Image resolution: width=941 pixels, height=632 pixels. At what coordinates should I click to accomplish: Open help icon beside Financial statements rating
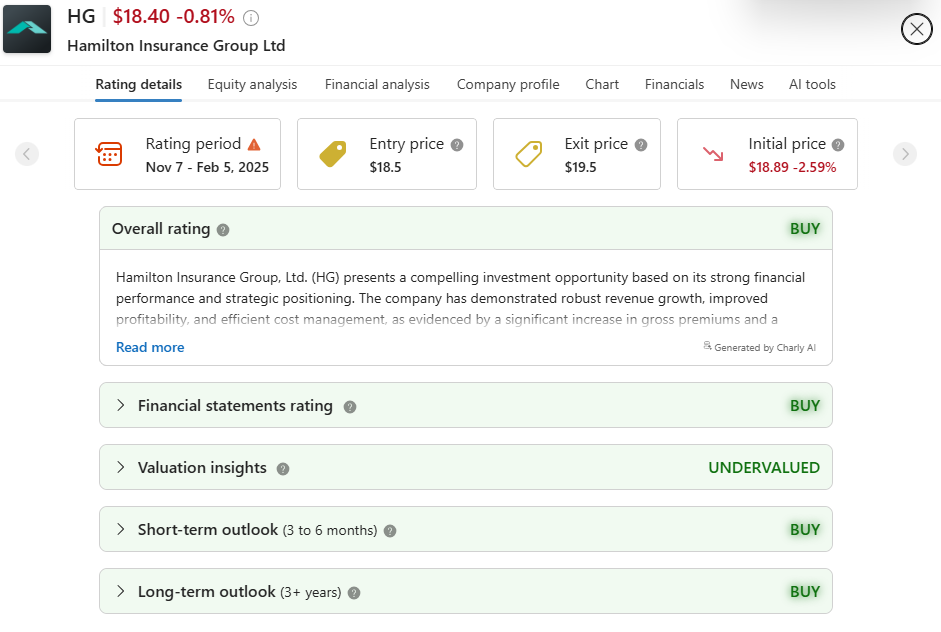coord(350,407)
